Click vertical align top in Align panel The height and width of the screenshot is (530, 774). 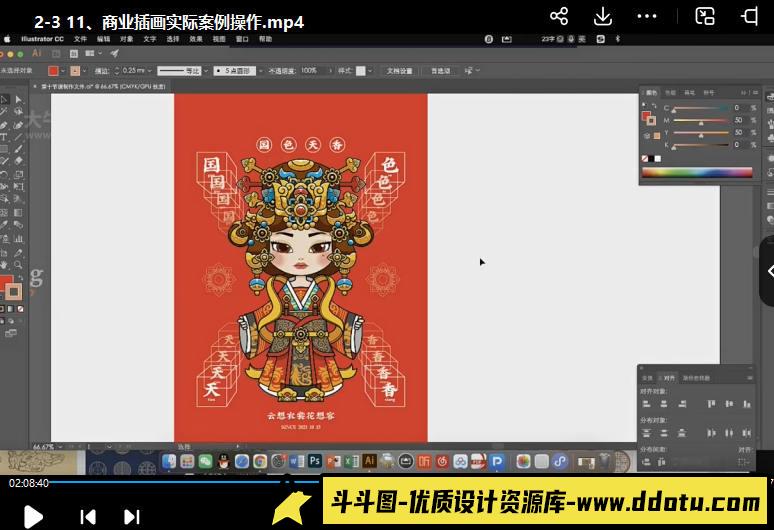tap(711, 404)
